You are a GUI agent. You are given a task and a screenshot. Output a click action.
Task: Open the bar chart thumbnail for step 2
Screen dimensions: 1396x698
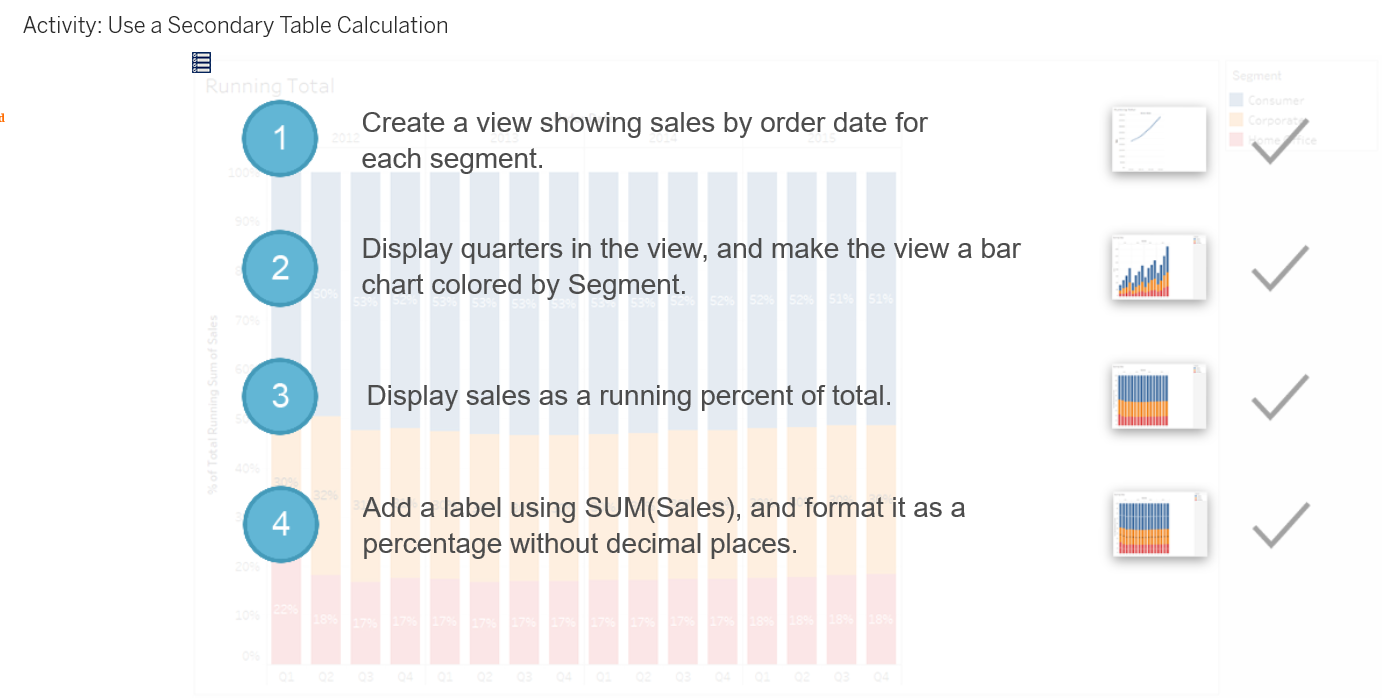point(1159,267)
